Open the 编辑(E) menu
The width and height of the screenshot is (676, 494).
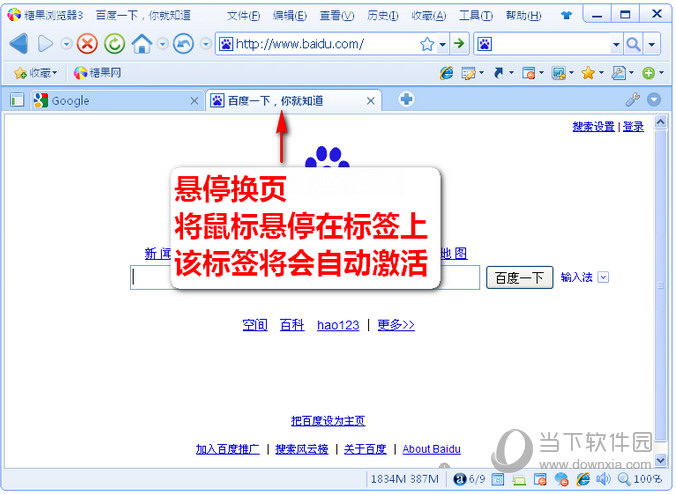point(290,16)
